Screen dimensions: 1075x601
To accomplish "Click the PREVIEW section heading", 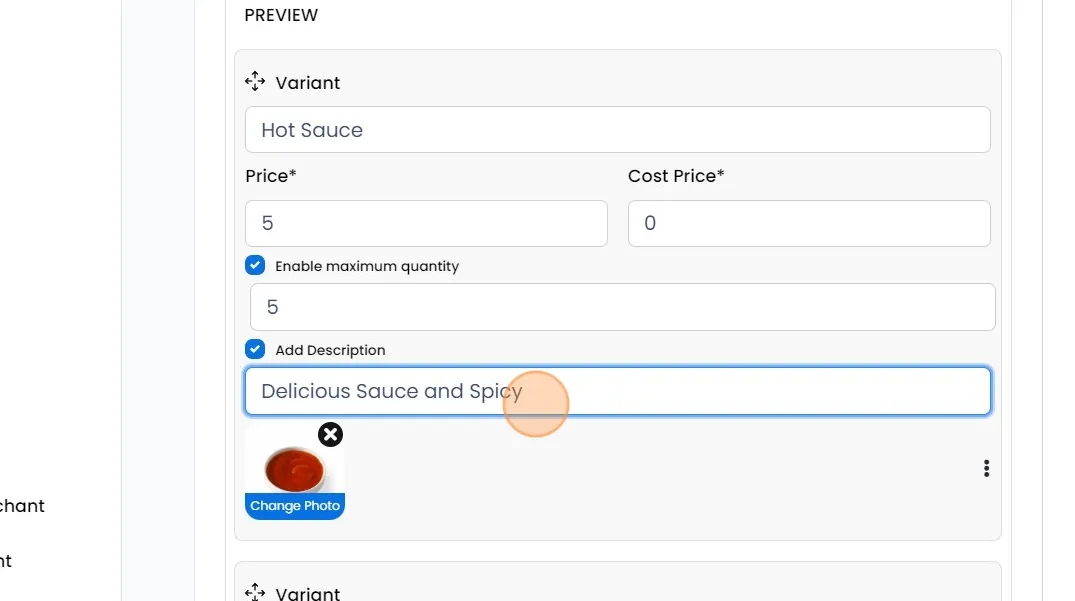I will [x=281, y=15].
